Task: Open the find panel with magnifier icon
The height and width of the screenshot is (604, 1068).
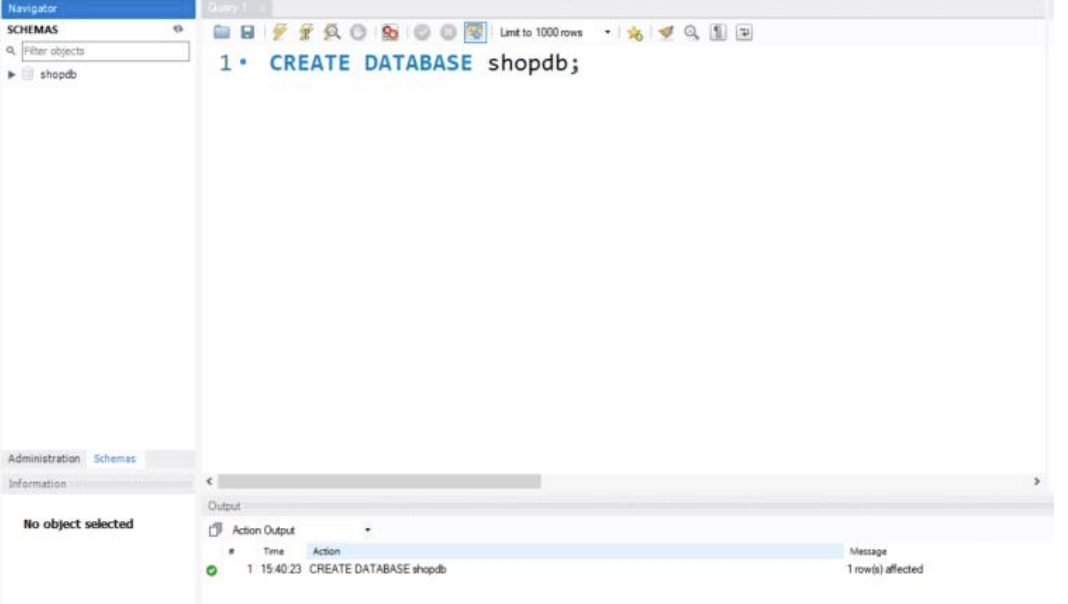Action: point(691,32)
